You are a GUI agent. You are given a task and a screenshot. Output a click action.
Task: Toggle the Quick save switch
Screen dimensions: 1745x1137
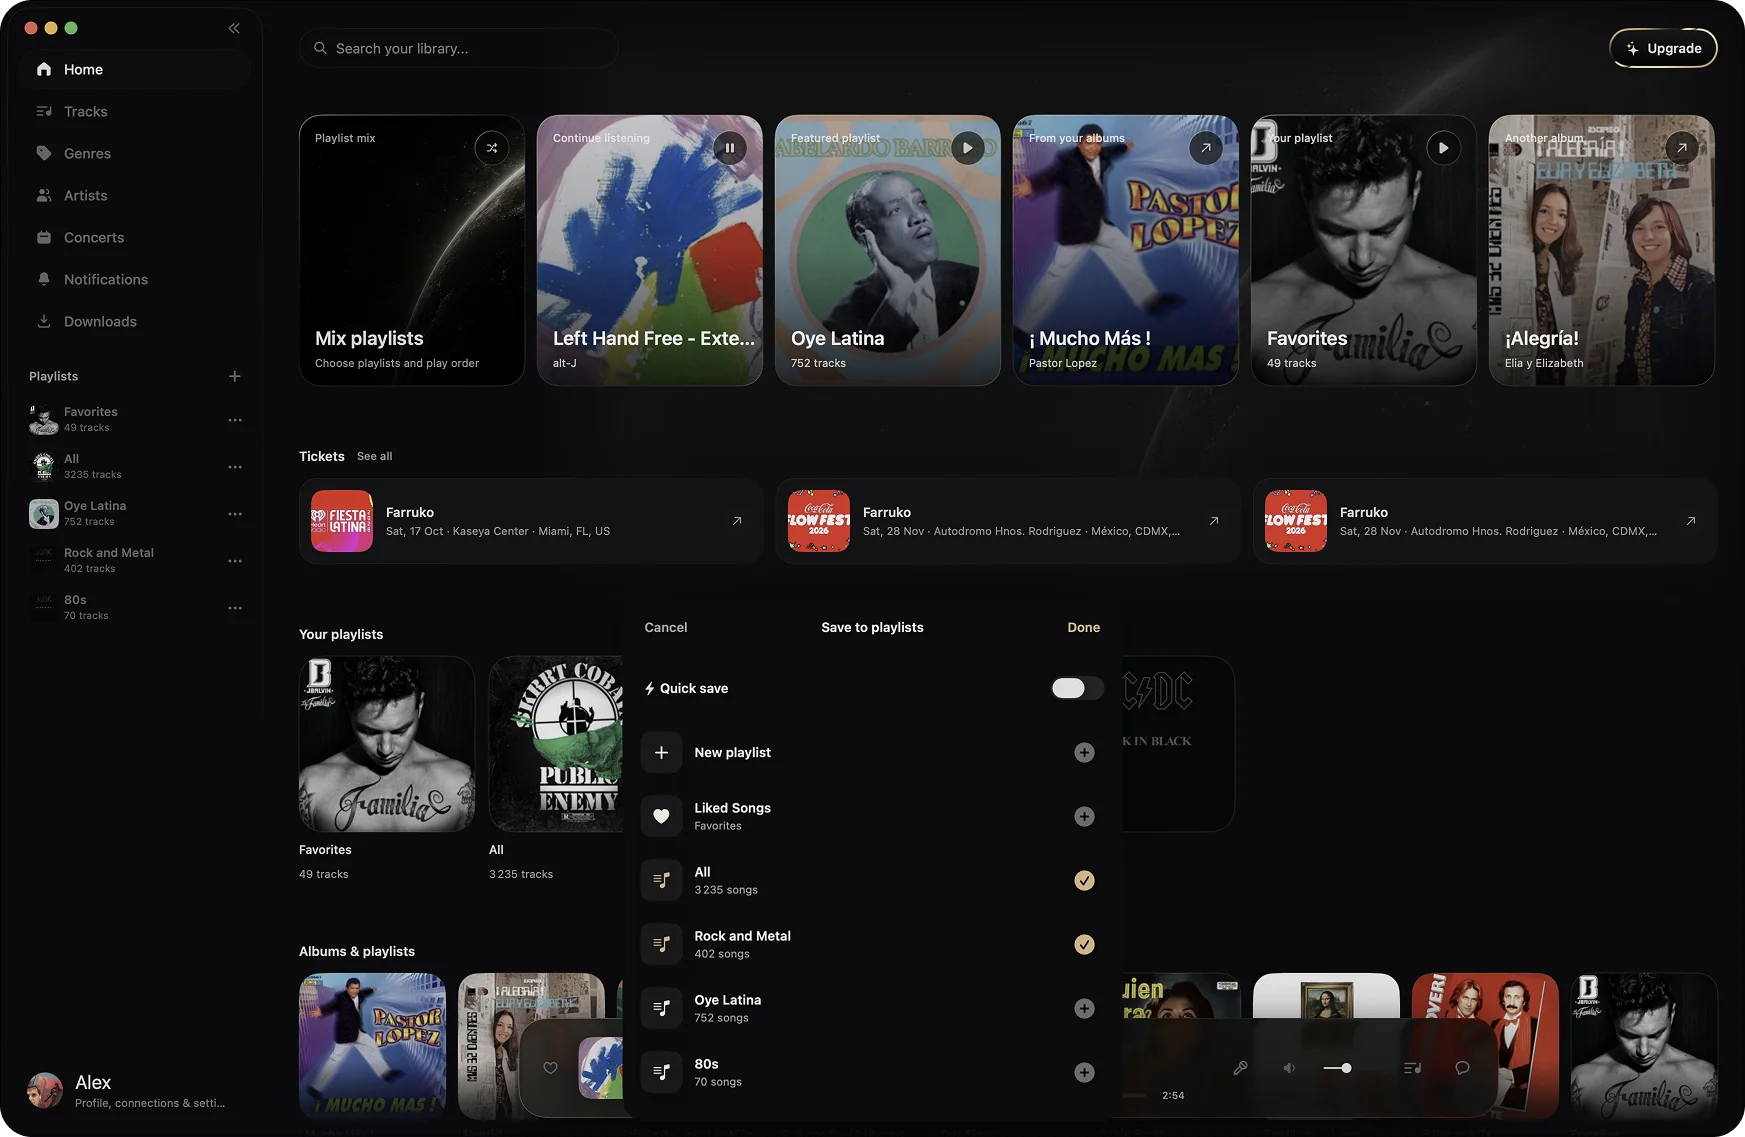[x=1078, y=688]
